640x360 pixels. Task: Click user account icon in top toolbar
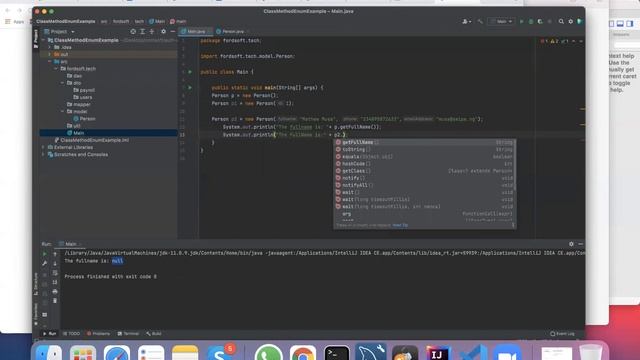click(466, 21)
